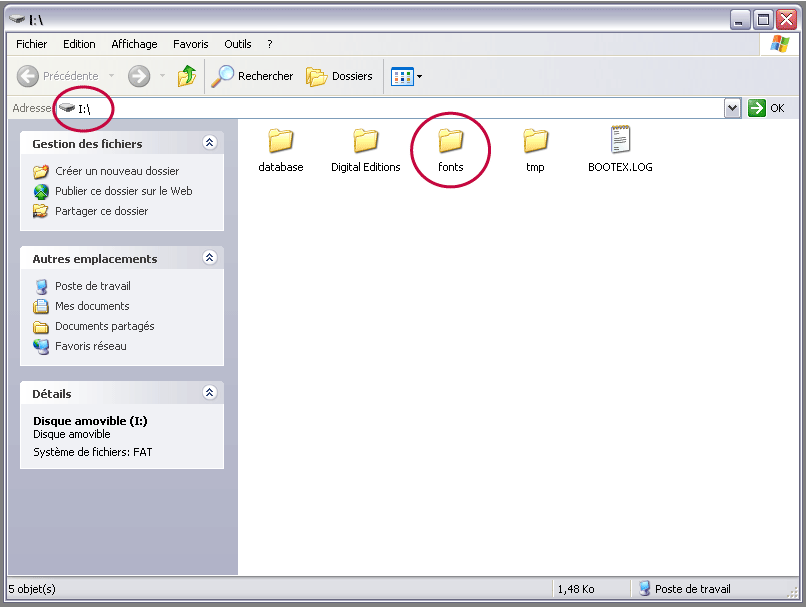The image size is (806, 607).
Task: Expand the address bar dropdown
Action: click(x=732, y=108)
